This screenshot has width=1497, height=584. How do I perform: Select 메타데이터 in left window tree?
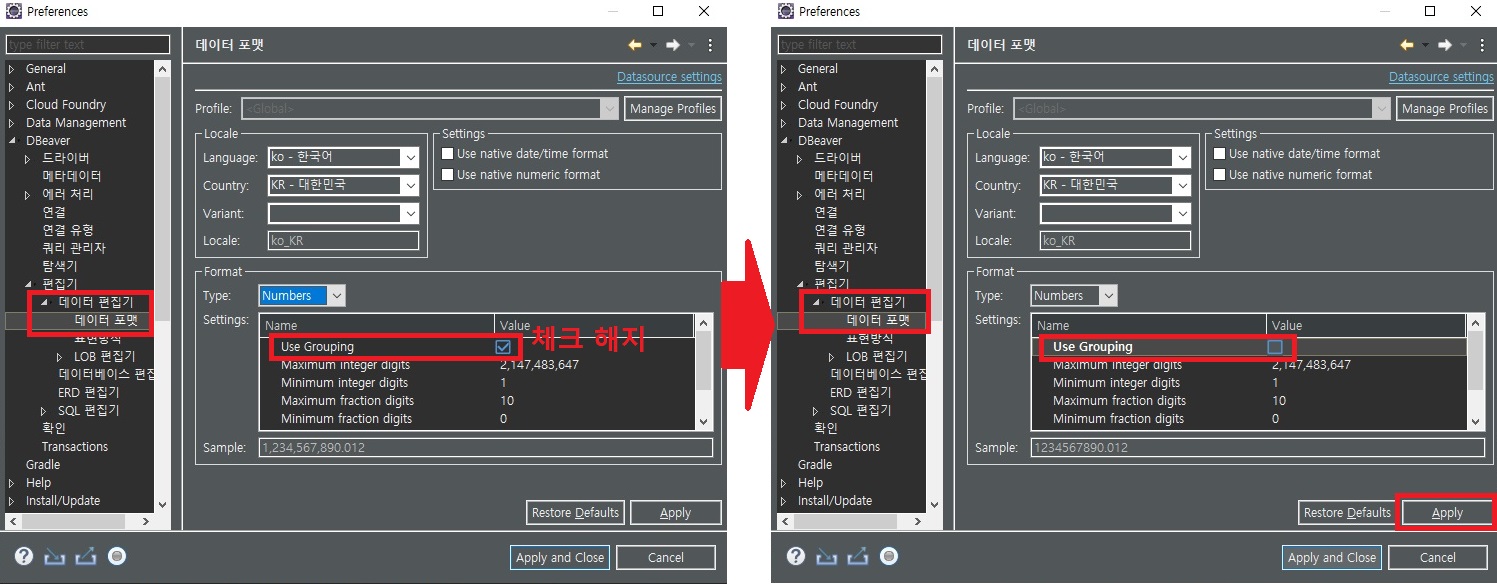tap(72, 176)
